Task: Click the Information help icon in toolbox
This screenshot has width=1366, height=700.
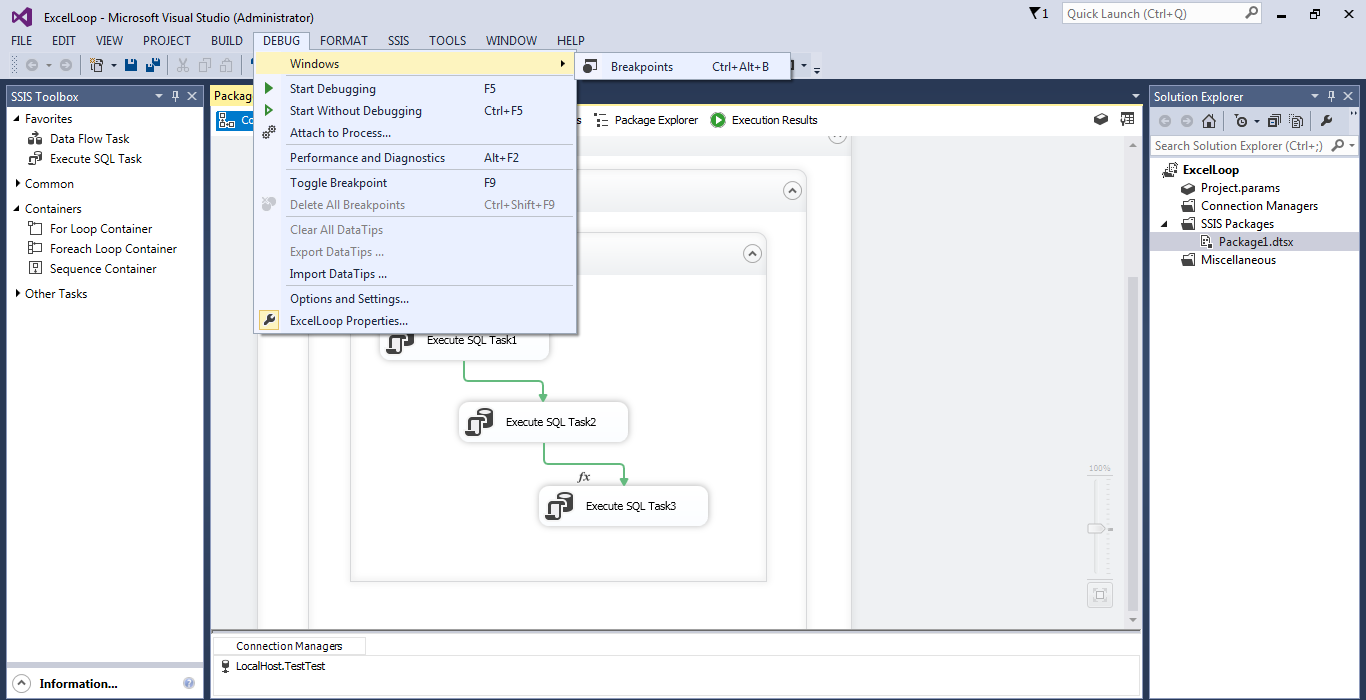Action: 189,684
